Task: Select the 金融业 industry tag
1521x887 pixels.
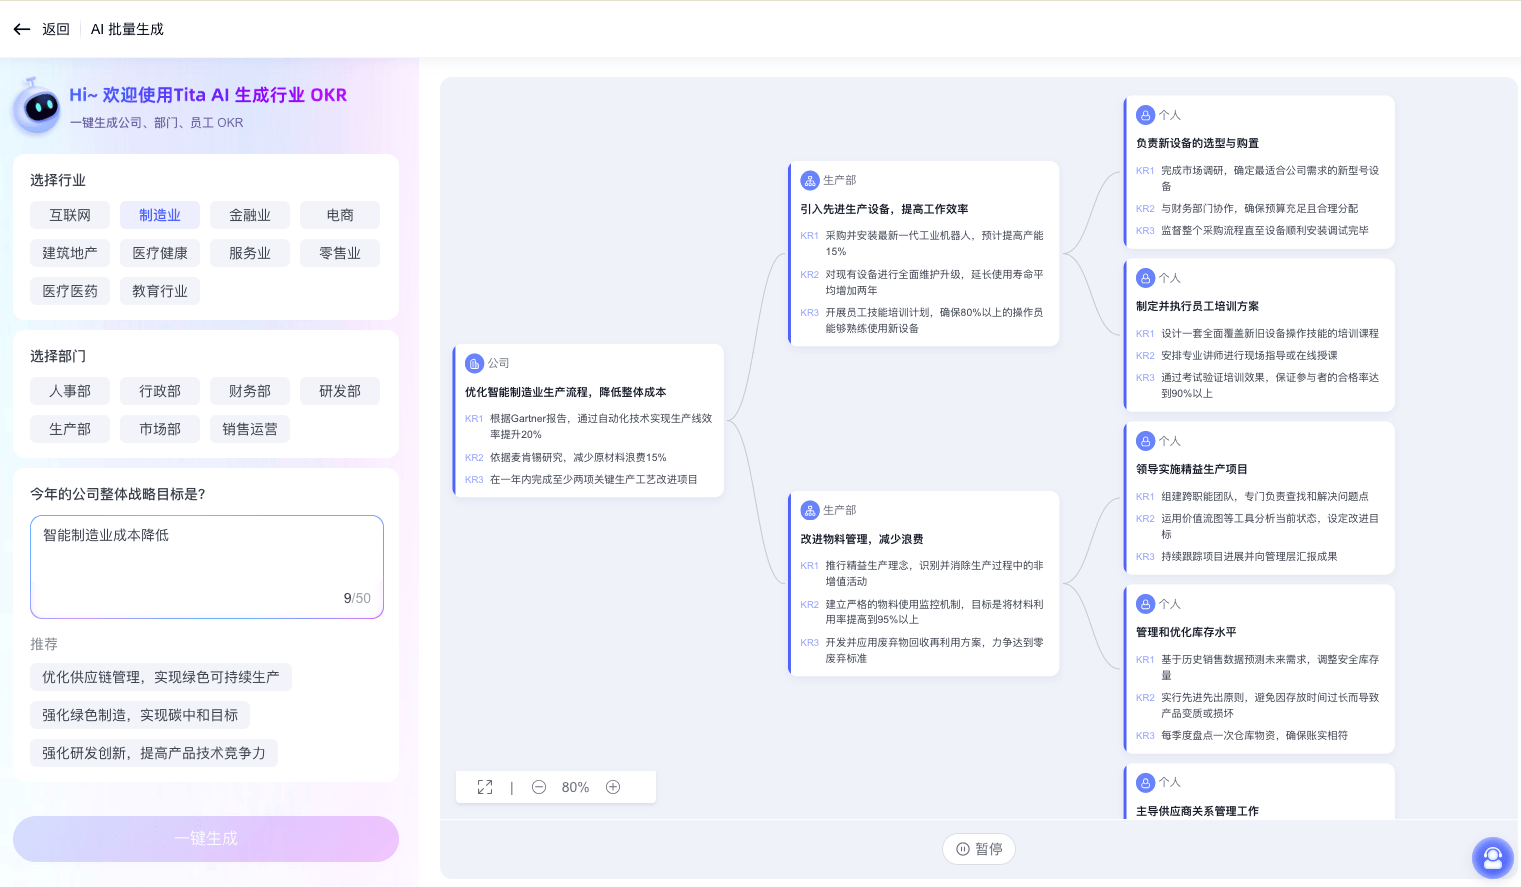Action: pyautogui.click(x=250, y=215)
